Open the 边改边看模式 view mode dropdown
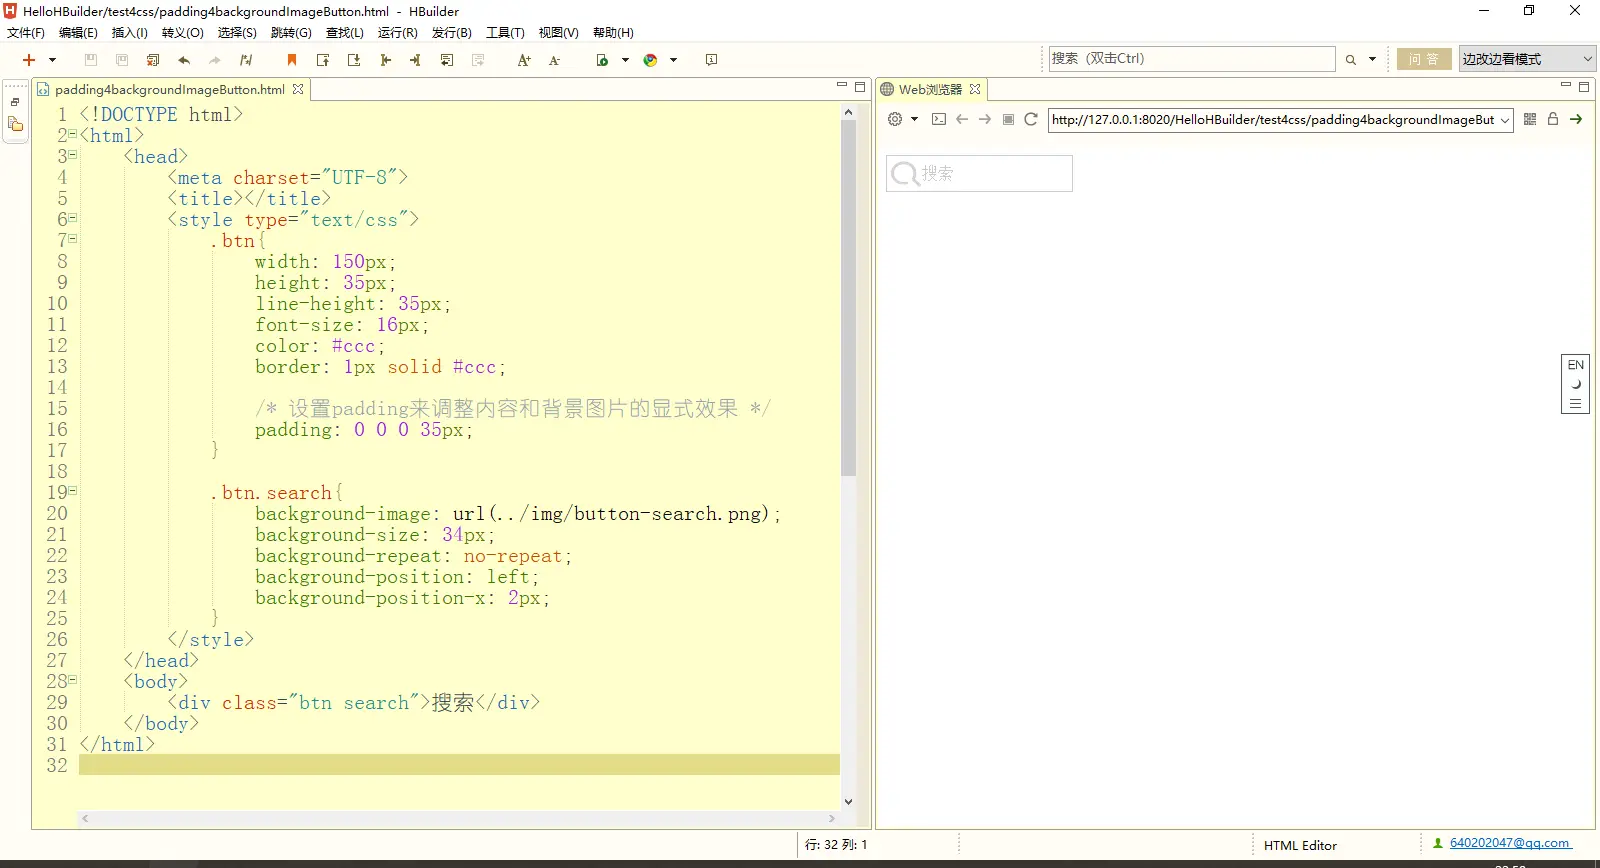1600x868 pixels. tap(1527, 59)
